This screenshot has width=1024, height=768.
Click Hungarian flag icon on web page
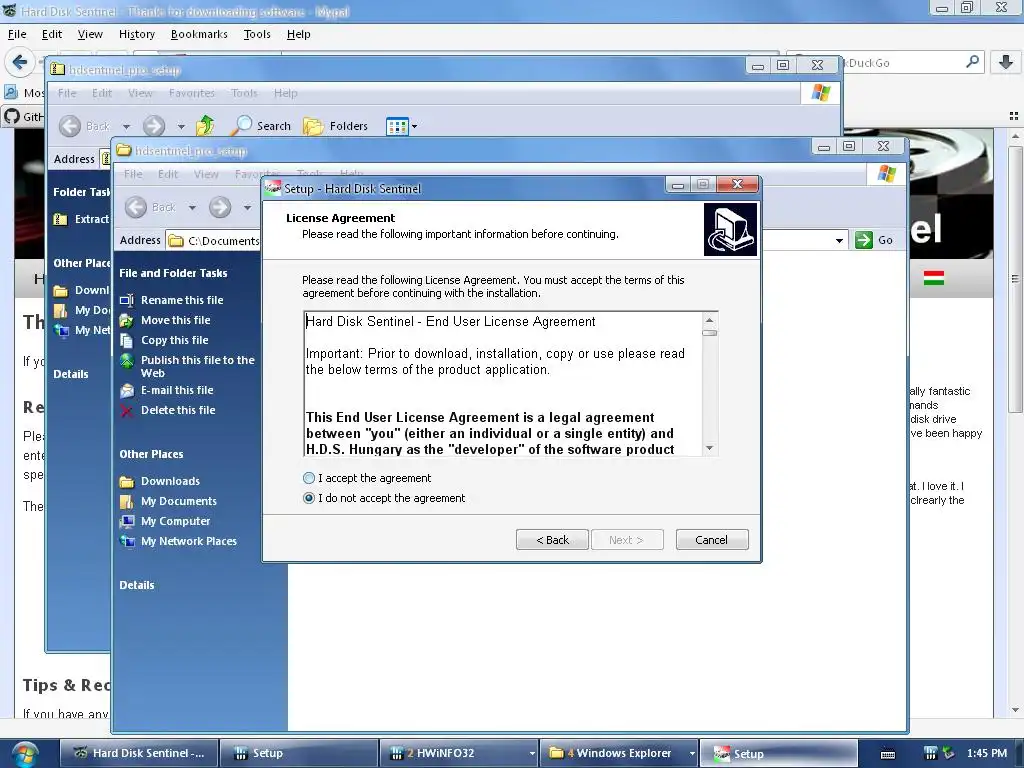(934, 278)
